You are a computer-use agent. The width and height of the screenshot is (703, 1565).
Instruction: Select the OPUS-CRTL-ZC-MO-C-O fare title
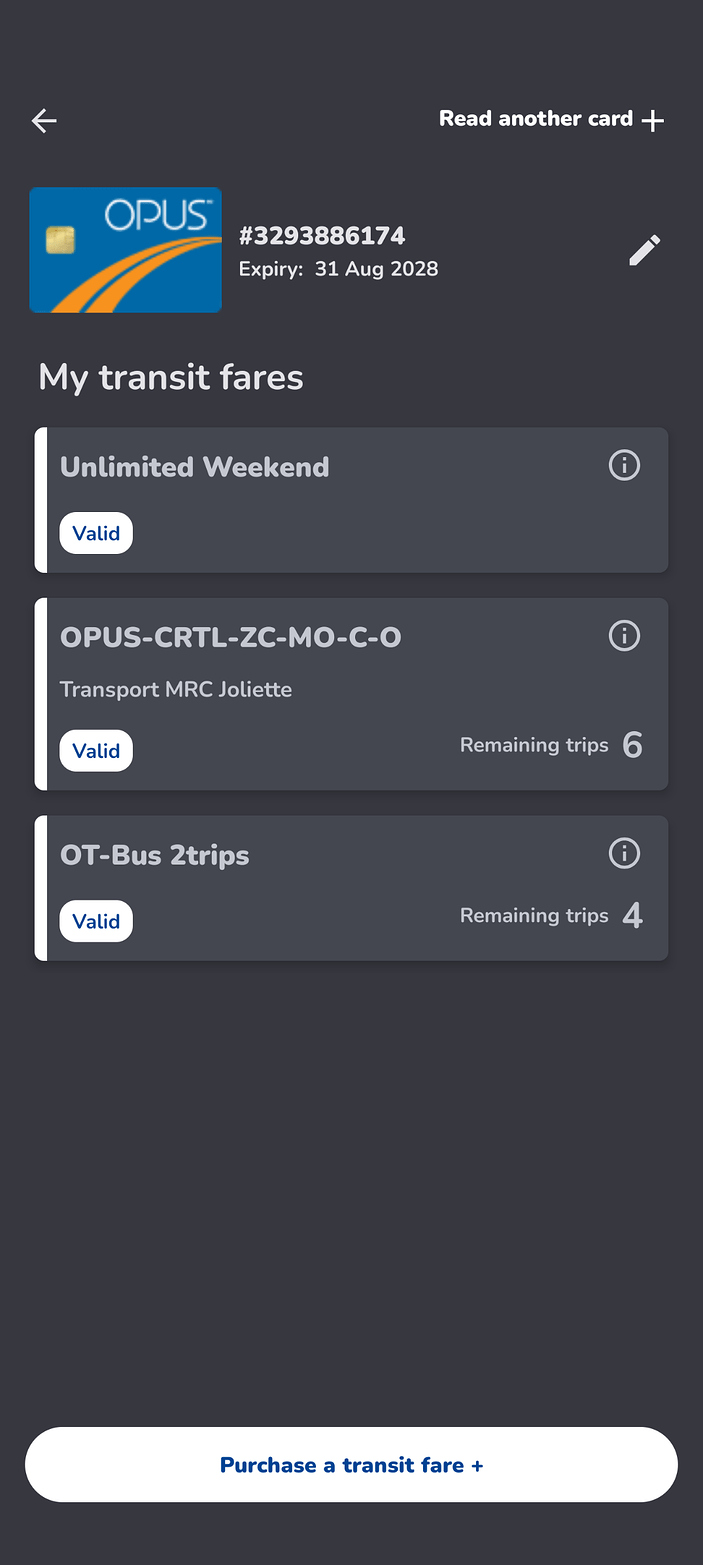[231, 637]
